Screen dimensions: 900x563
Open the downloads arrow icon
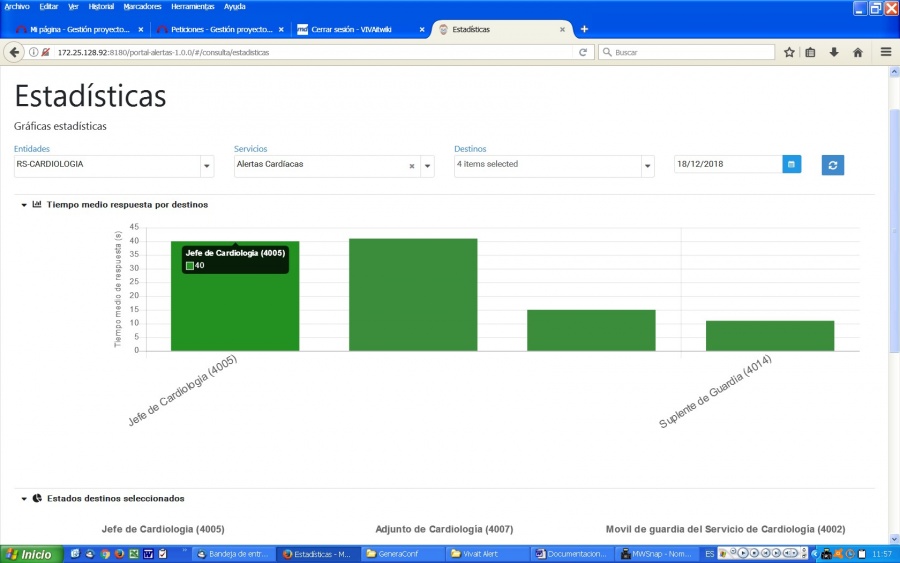coord(834,52)
